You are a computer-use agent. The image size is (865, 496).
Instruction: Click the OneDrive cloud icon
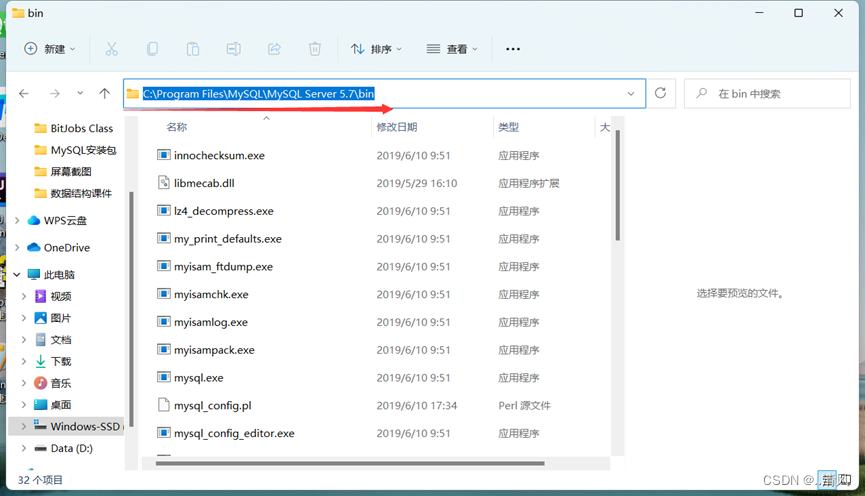[34, 247]
